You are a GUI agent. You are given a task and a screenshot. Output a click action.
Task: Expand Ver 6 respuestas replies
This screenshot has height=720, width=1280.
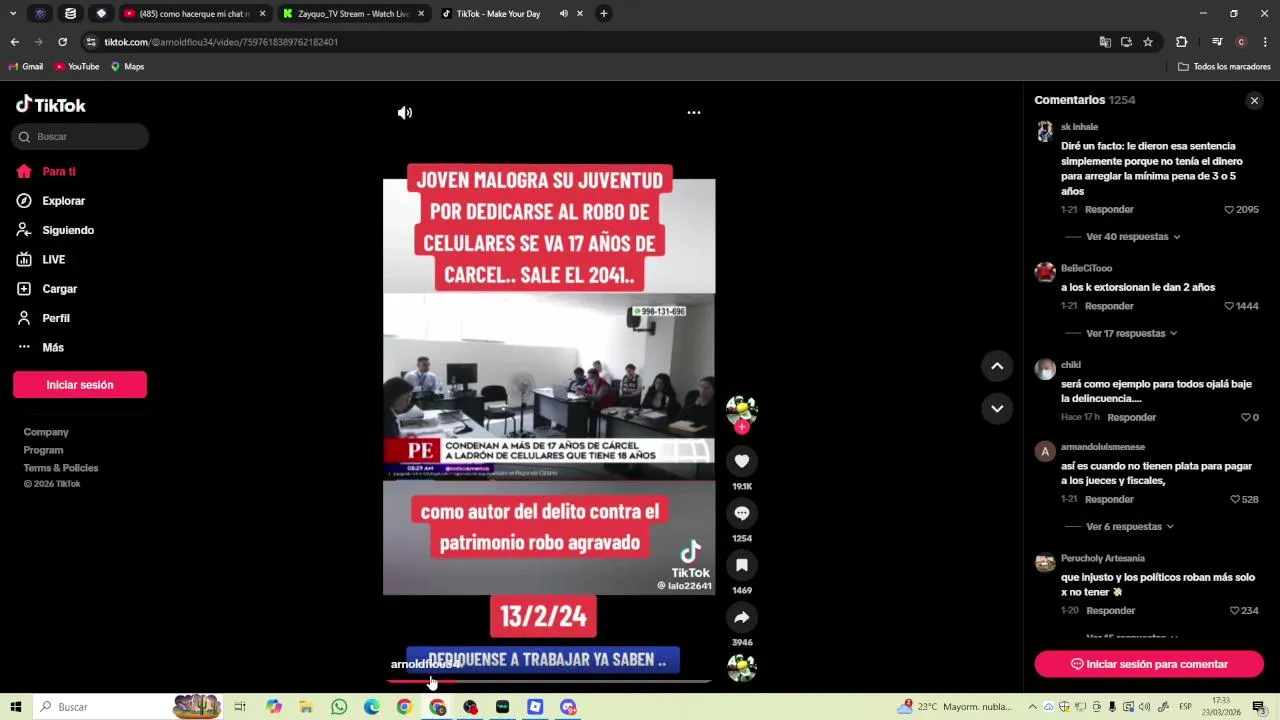(1129, 527)
